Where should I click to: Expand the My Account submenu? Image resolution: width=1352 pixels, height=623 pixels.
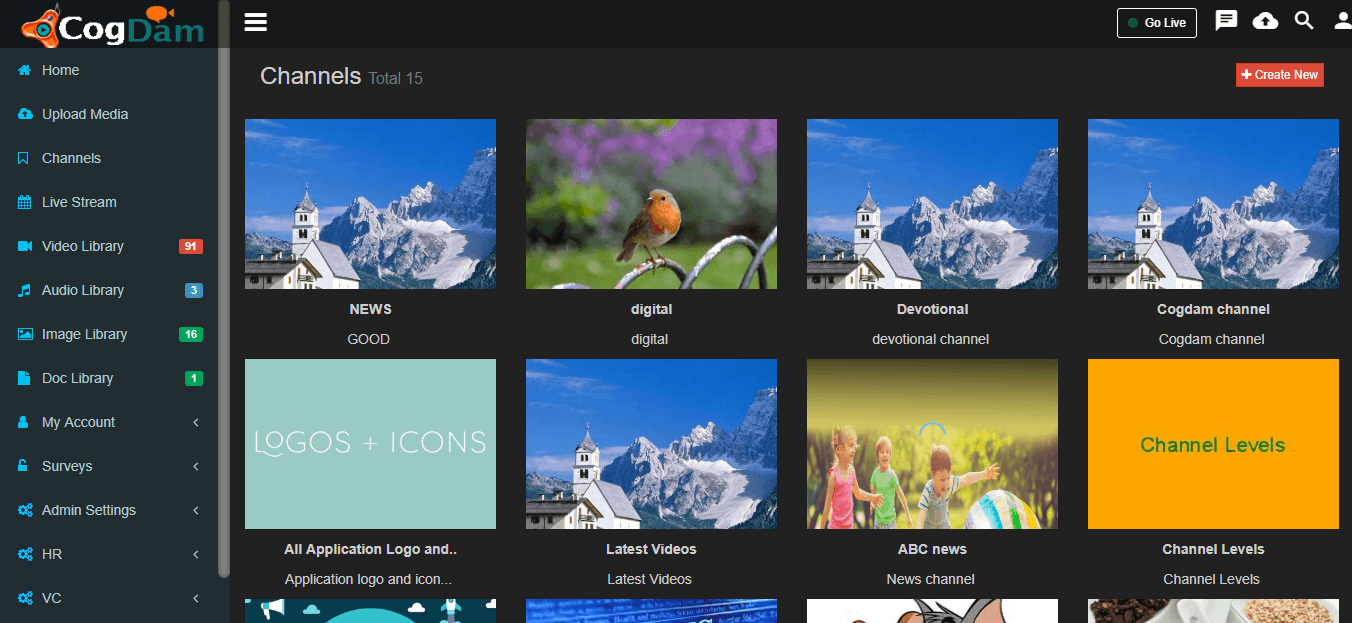click(x=196, y=422)
